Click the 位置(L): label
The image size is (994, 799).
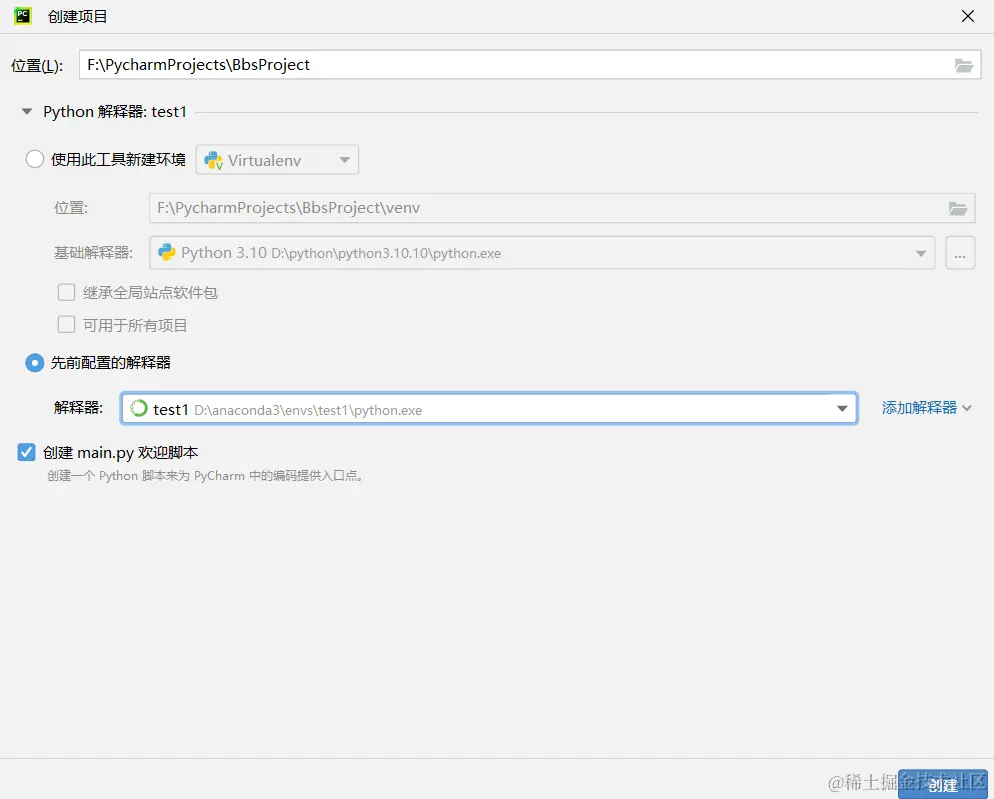pos(37,65)
